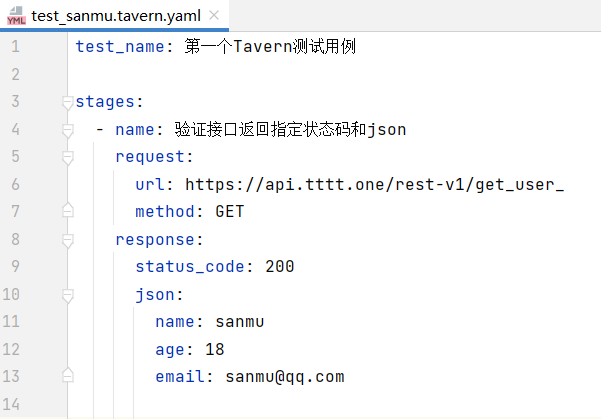Viewport: 601px width, 419px height.
Task: Click the age key
Action: click(170, 350)
